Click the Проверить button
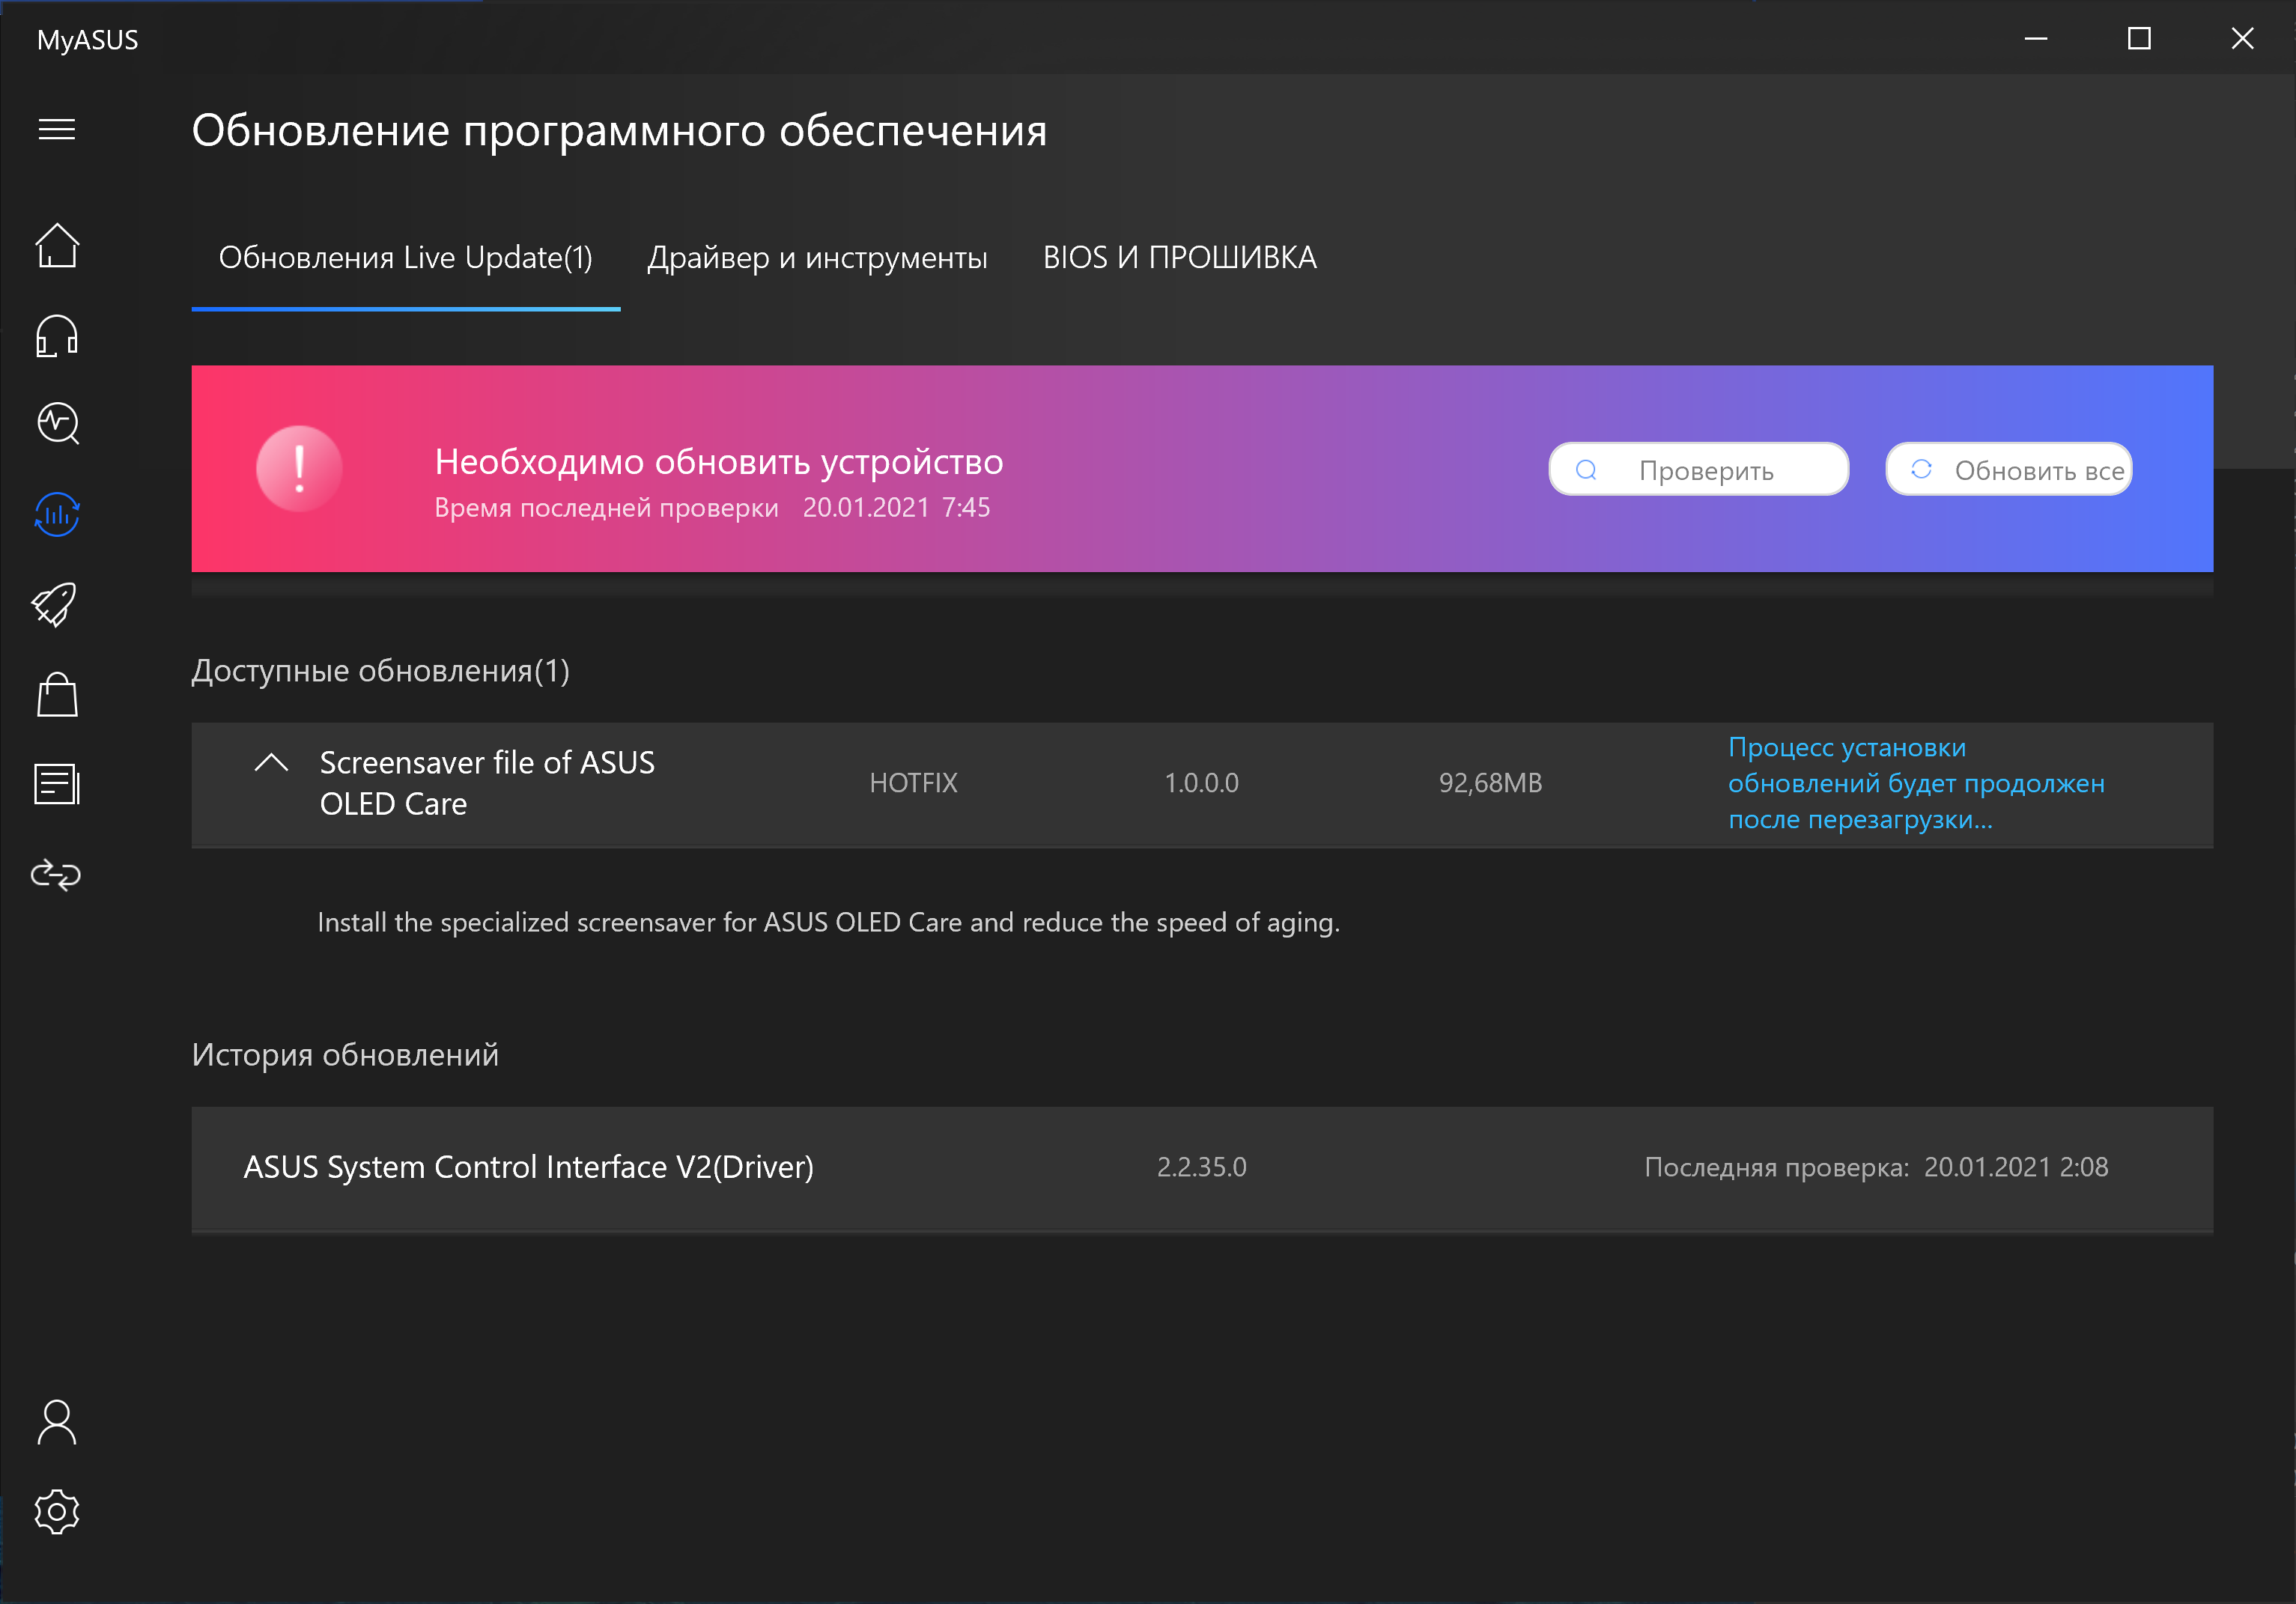The width and height of the screenshot is (2296, 1604). (1698, 469)
